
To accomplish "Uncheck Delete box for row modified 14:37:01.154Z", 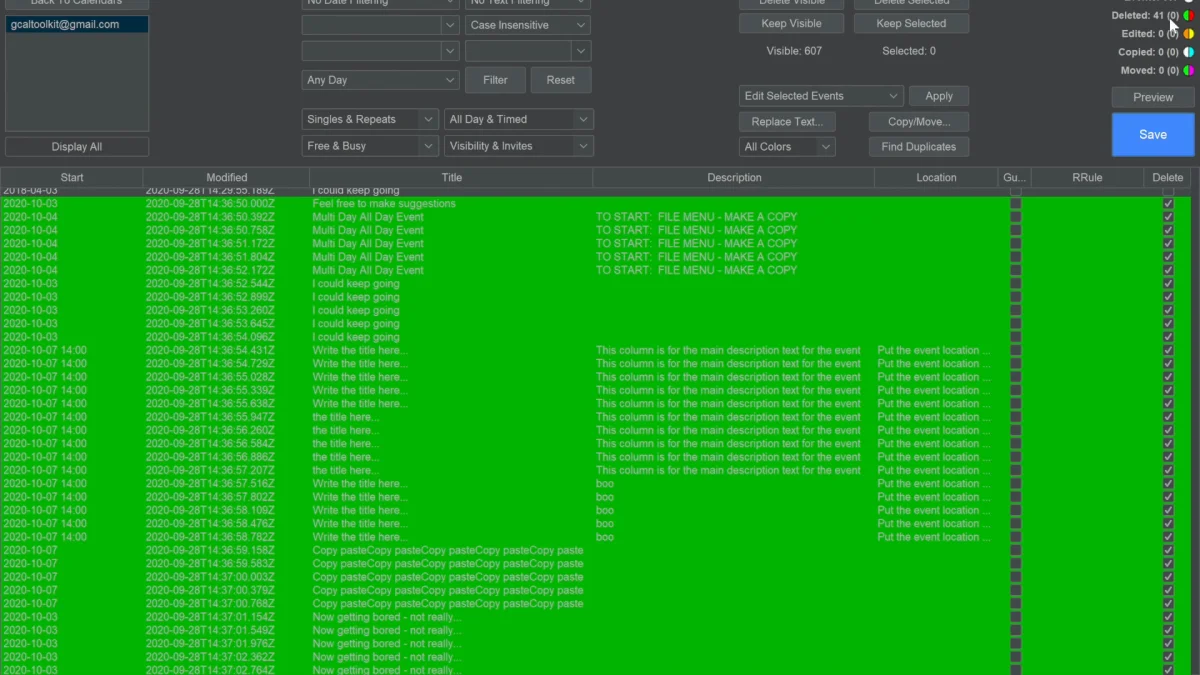I will [1168, 617].
